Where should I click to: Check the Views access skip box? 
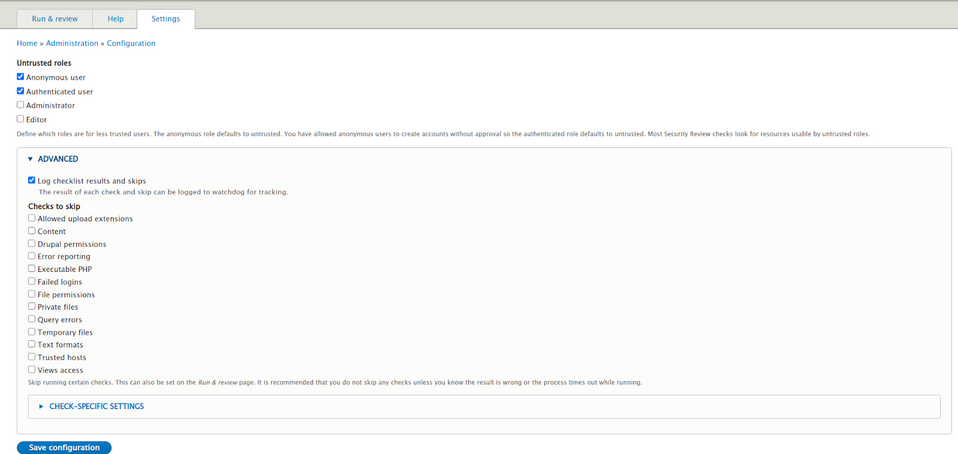click(32, 370)
